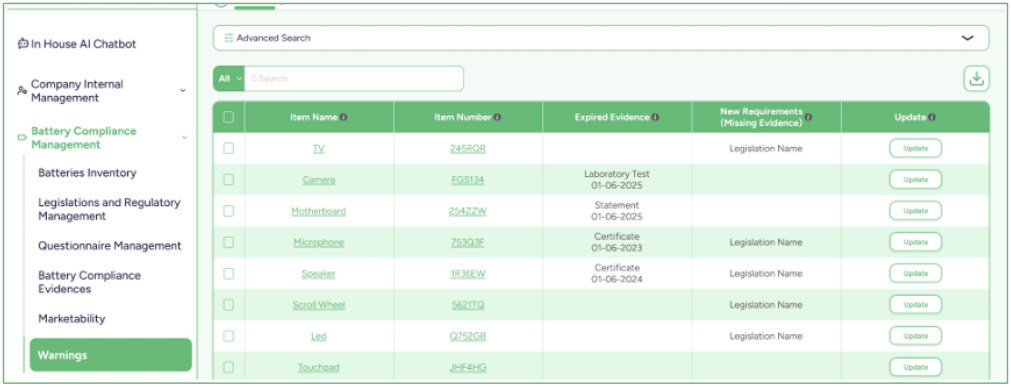Viewport: 1011px width, 387px height.
Task: Open item number 5621TQ link
Action: tap(467, 305)
